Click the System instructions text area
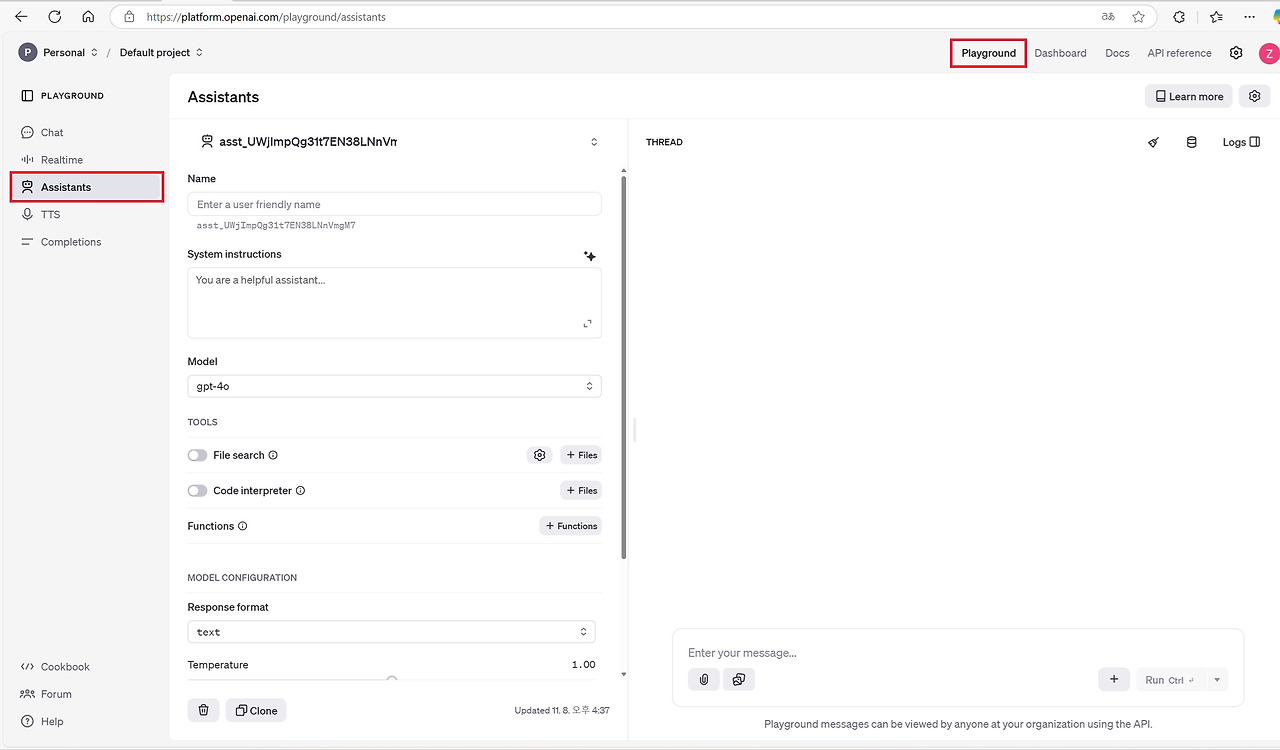This screenshot has width=1280, height=750. pos(394,302)
